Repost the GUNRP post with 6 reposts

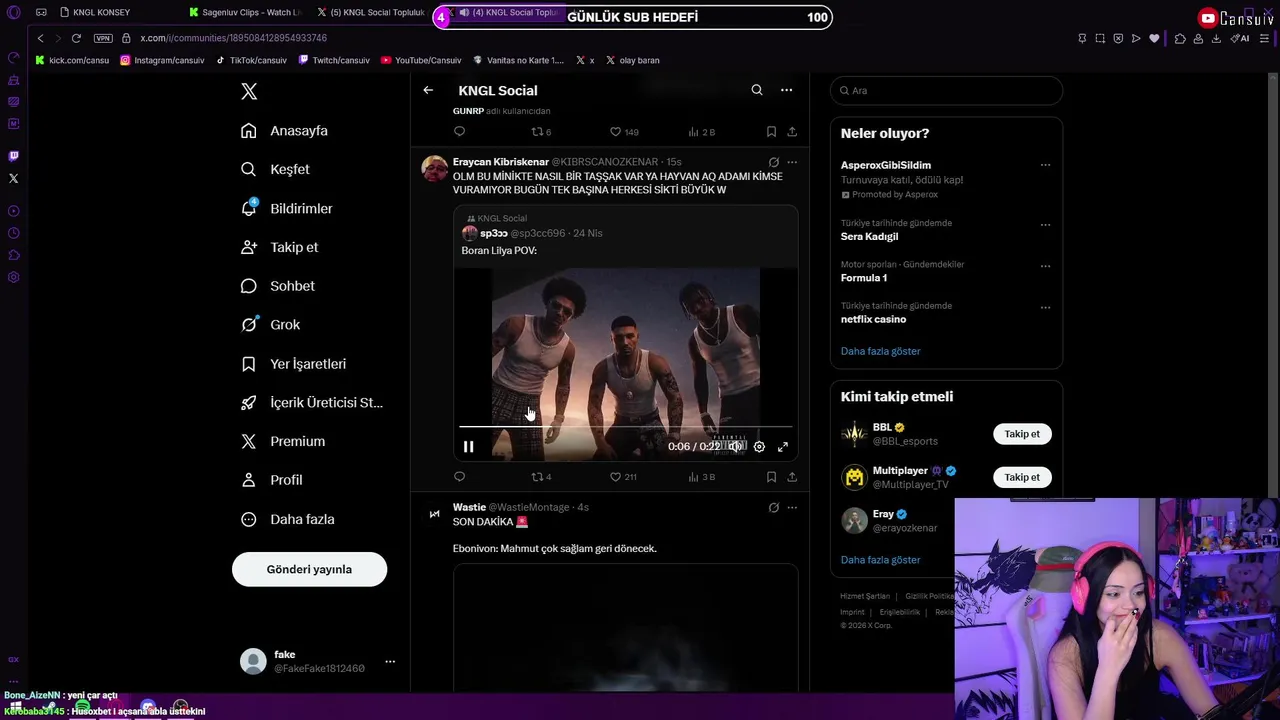click(541, 132)
